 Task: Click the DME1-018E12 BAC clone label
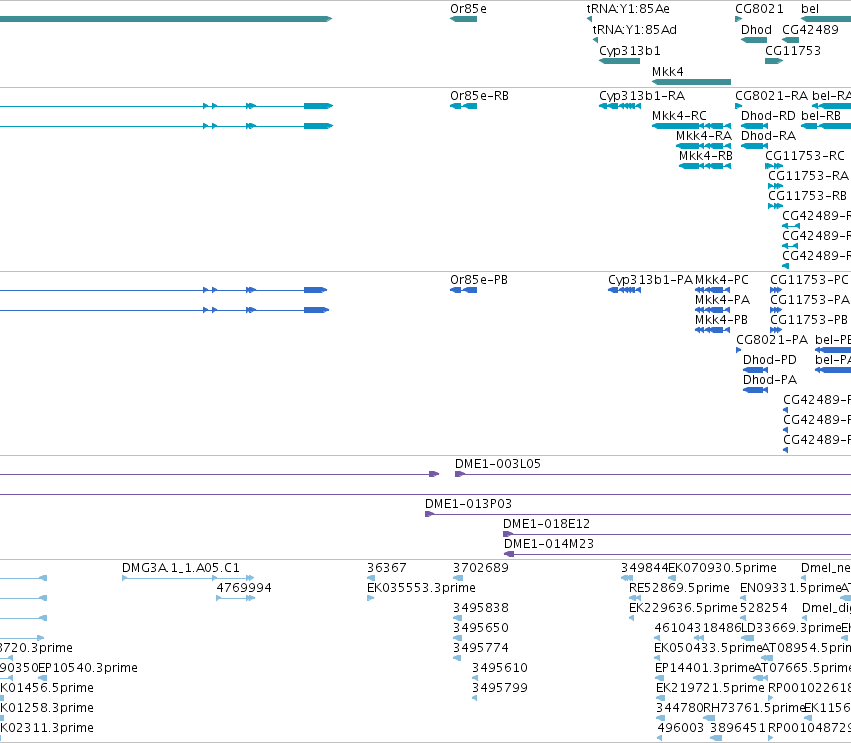pos(546,524)
